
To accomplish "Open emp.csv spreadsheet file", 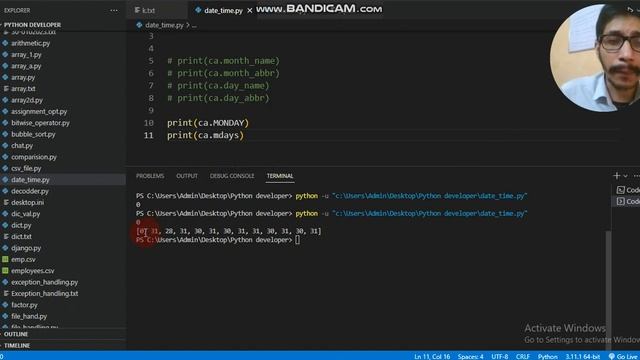I will tap(23, 260).
